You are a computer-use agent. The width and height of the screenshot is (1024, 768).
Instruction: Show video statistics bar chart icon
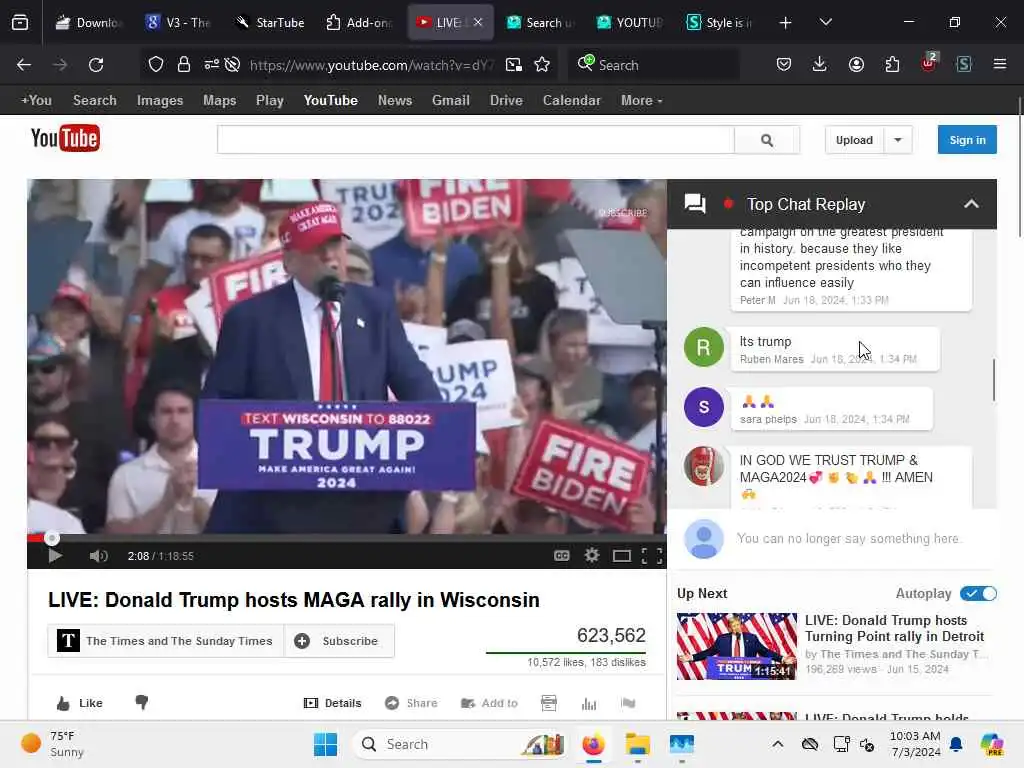589,703
